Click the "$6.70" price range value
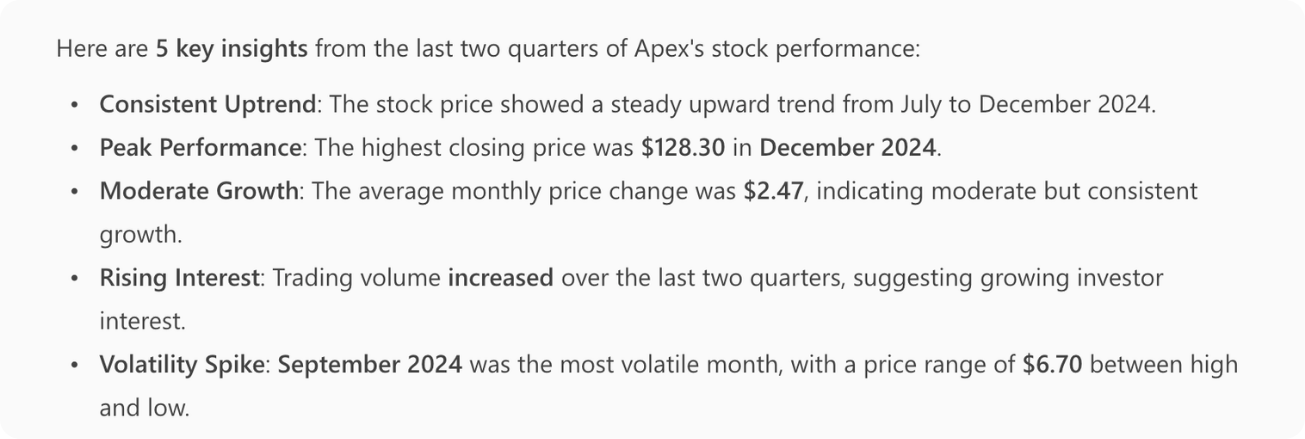The width and height of the screenshot is (1305, 439). (1053, 364)
